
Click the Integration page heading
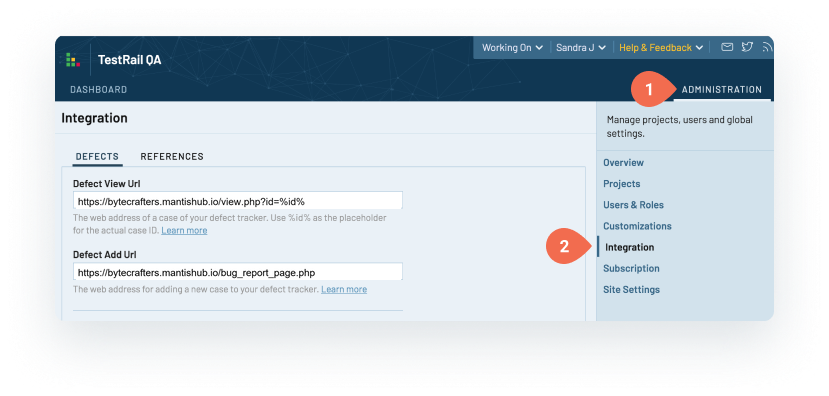(94, 118)
